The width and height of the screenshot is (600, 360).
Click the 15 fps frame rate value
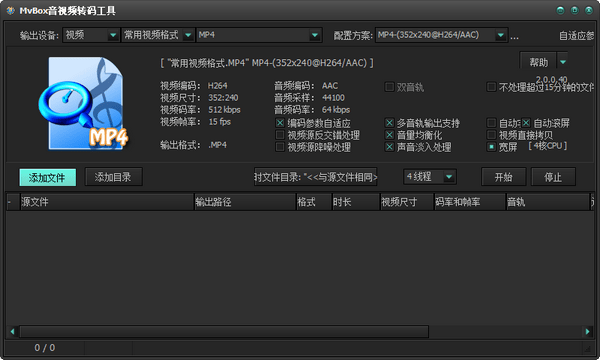point(220,122)
